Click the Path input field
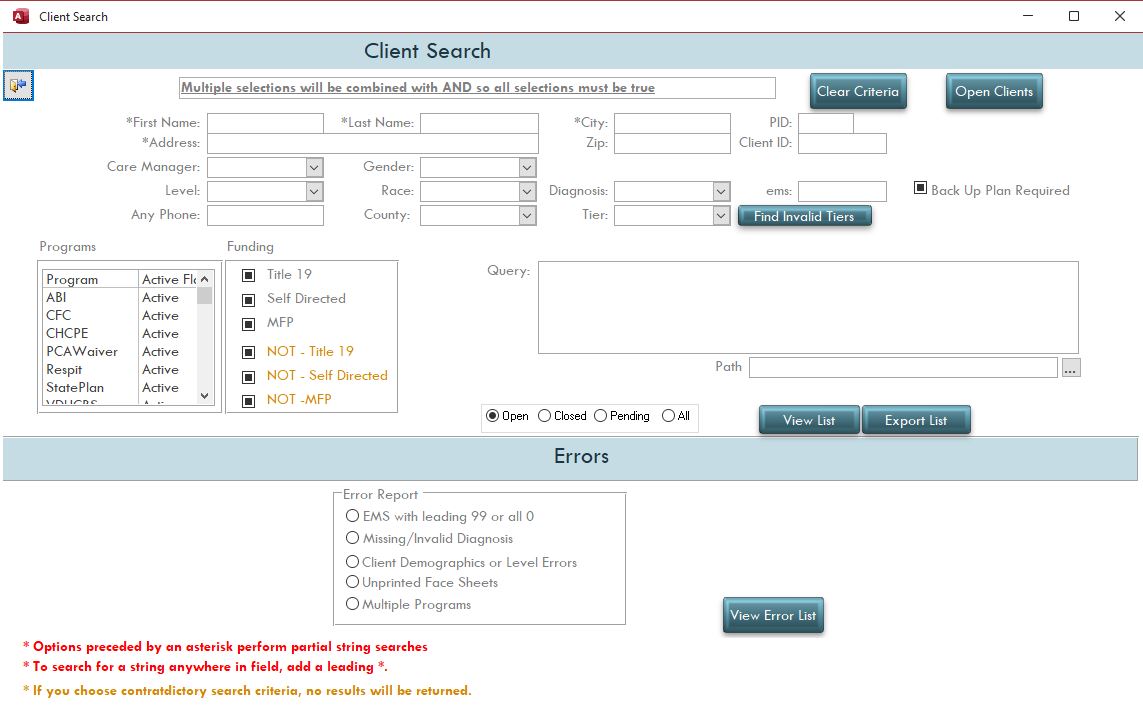1143x705 pixels. [x=903, y=367]
